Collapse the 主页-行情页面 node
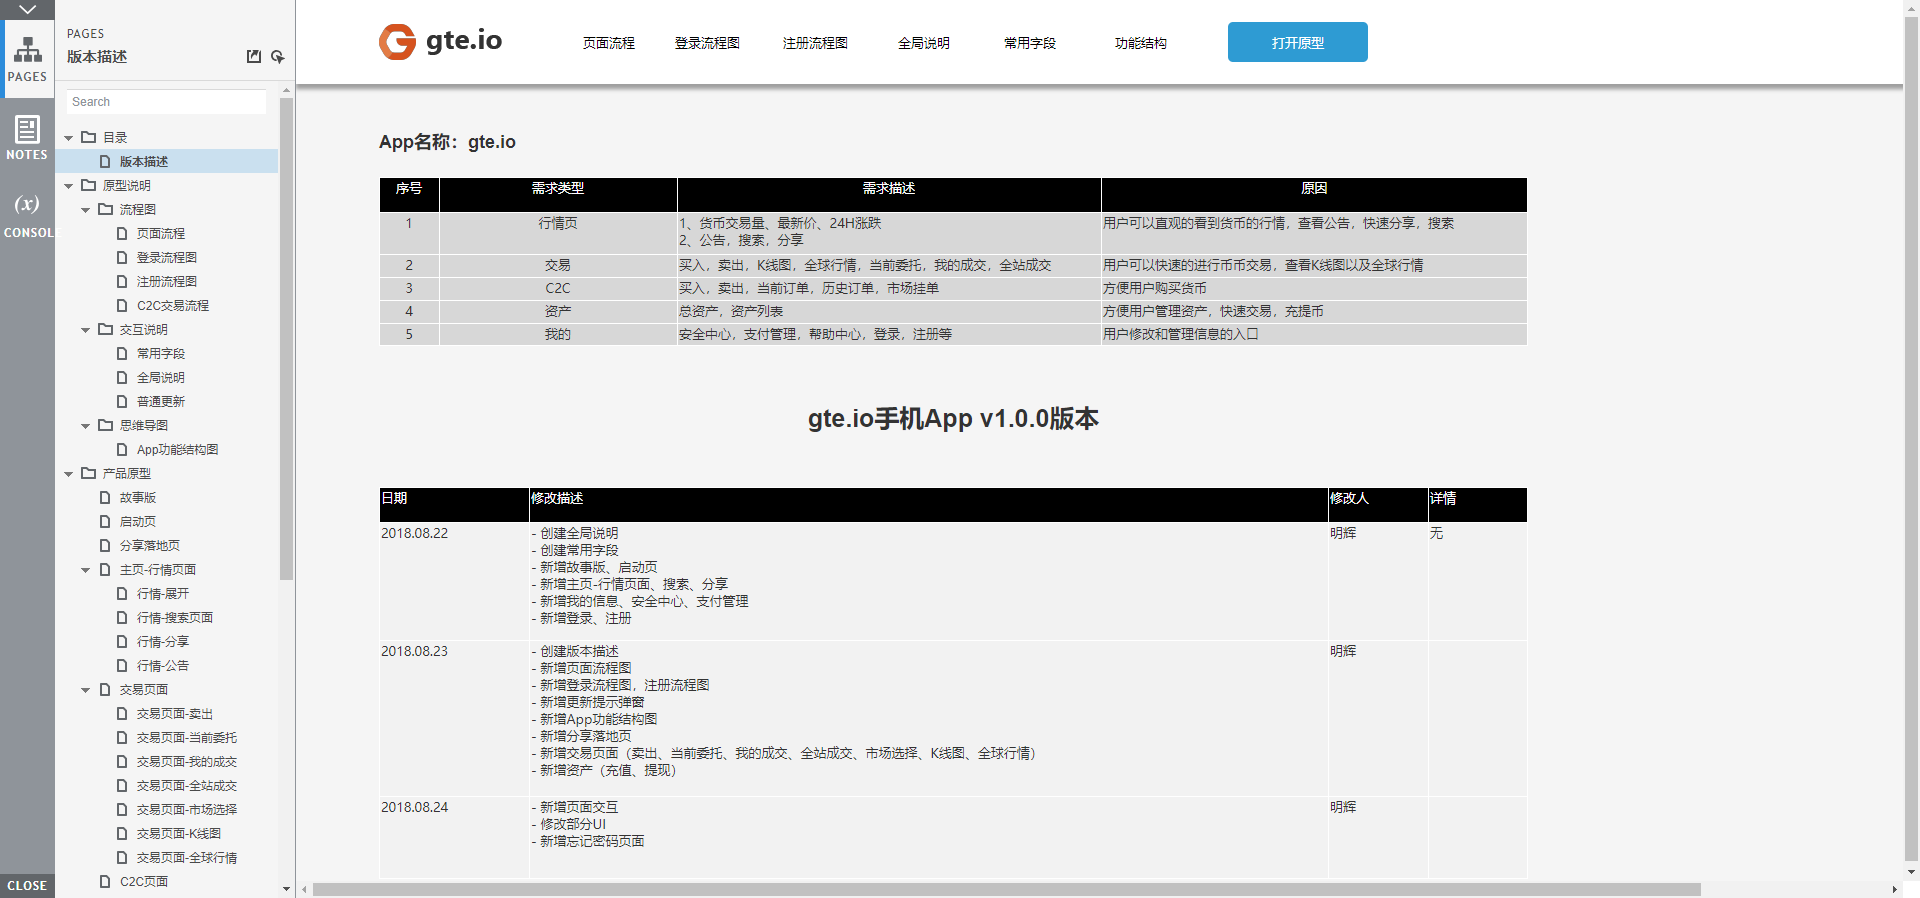The image size is (1920, 898). (x=86, y=570)
